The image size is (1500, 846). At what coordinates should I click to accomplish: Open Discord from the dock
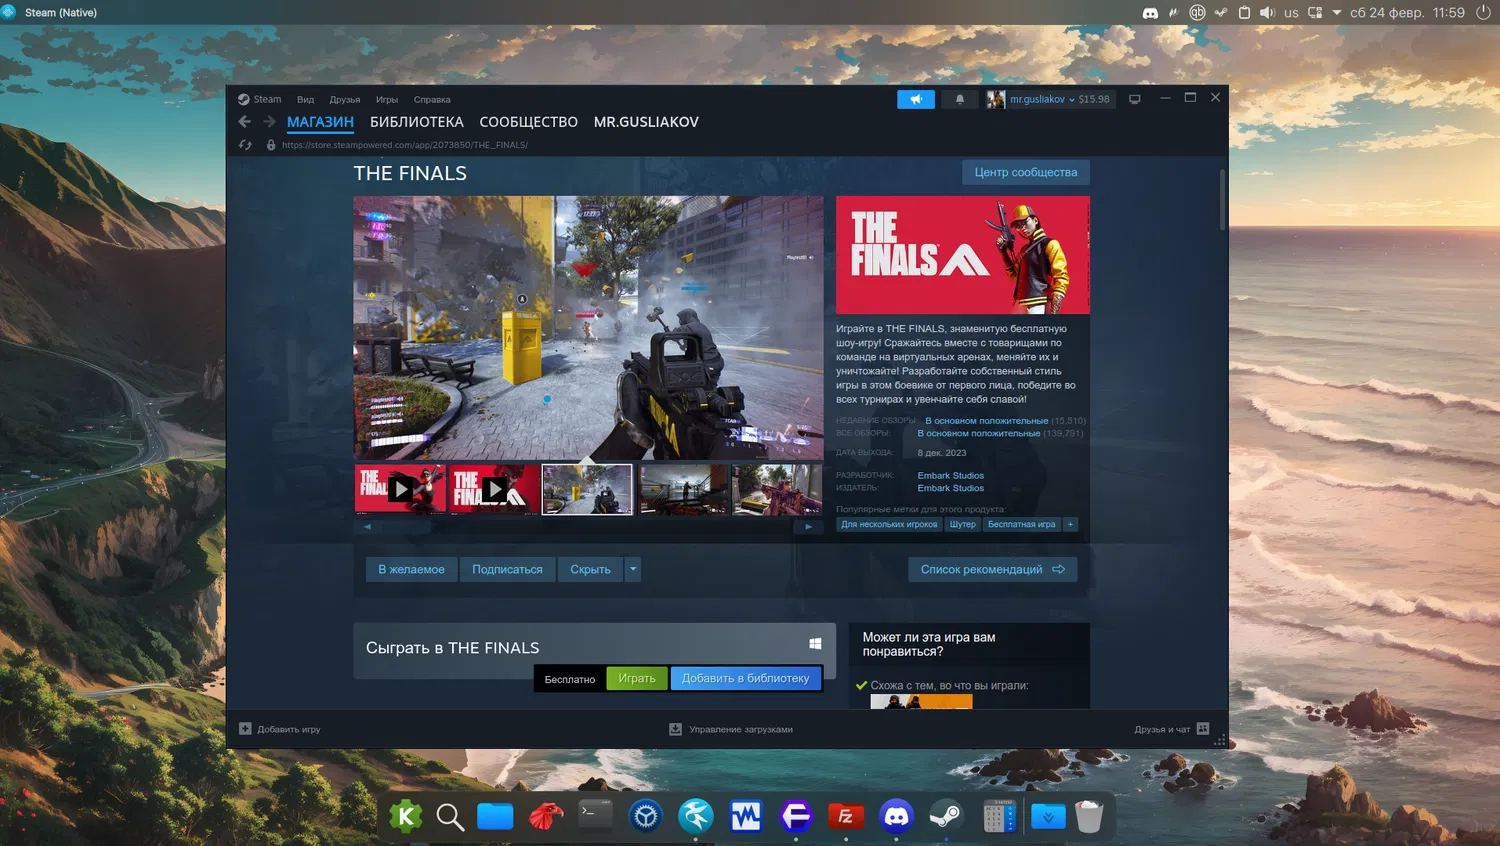coord(896,817)
